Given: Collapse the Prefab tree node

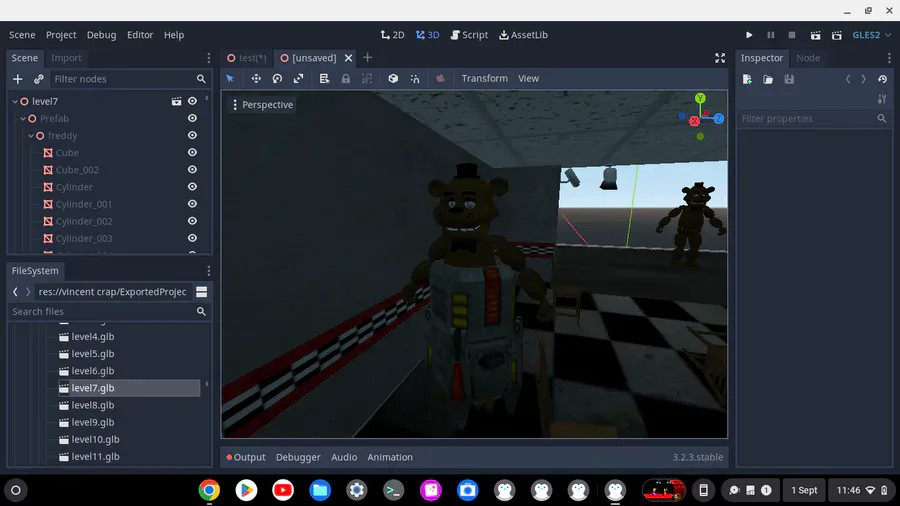Looking at the screenshot, I should (23, 119).
